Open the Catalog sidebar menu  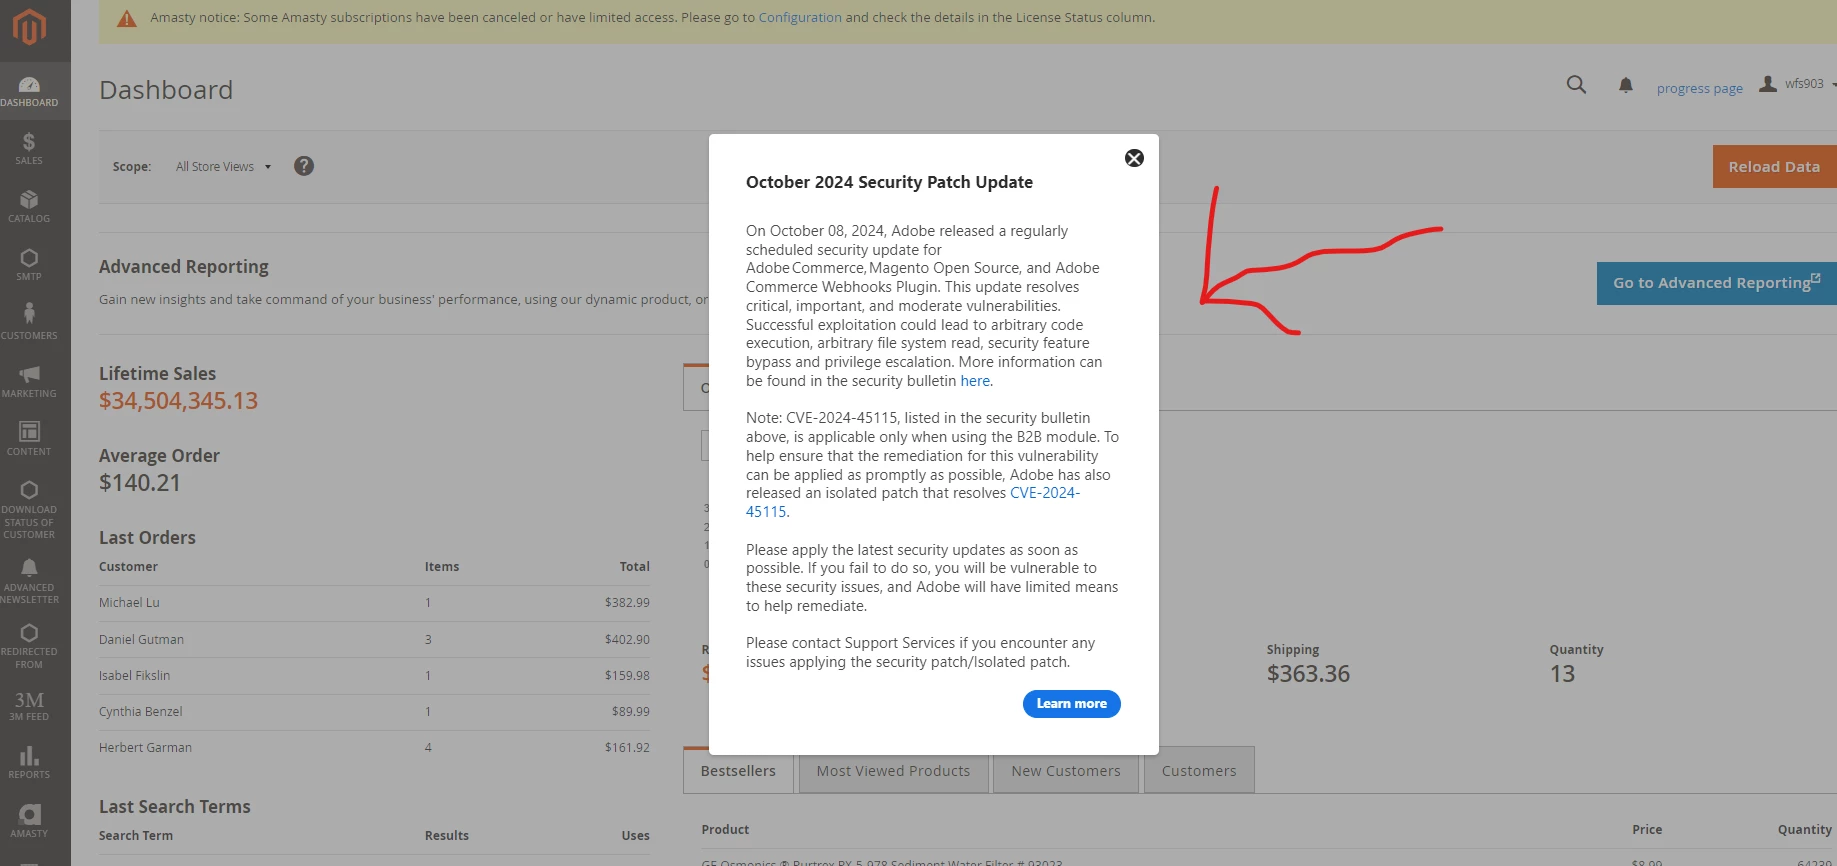29,207
